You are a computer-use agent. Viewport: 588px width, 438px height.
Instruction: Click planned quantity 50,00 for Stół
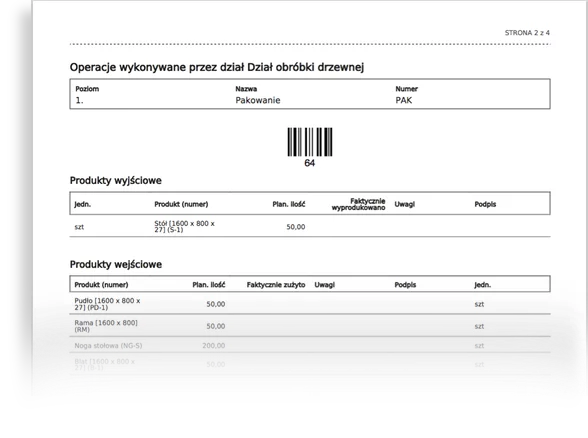pos(296,227)
